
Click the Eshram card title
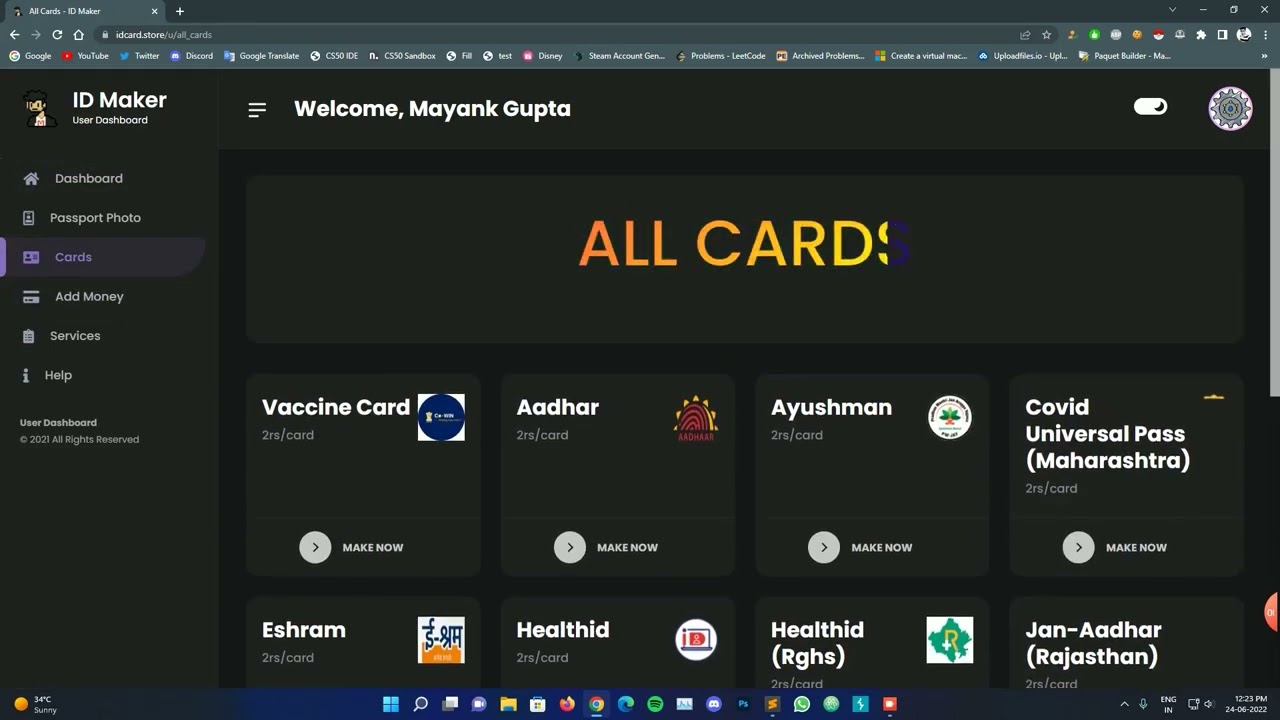(x=304, y=630)
